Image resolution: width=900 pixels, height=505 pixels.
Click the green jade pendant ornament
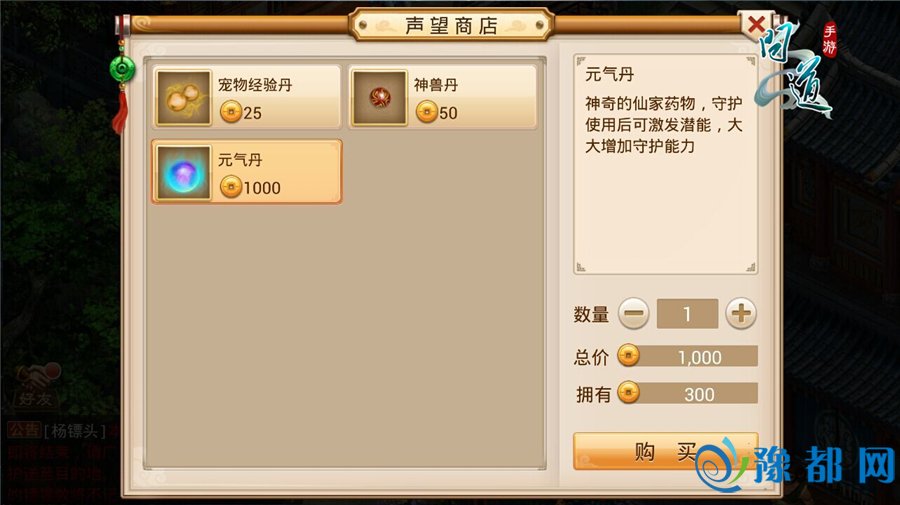pos(122,69)
